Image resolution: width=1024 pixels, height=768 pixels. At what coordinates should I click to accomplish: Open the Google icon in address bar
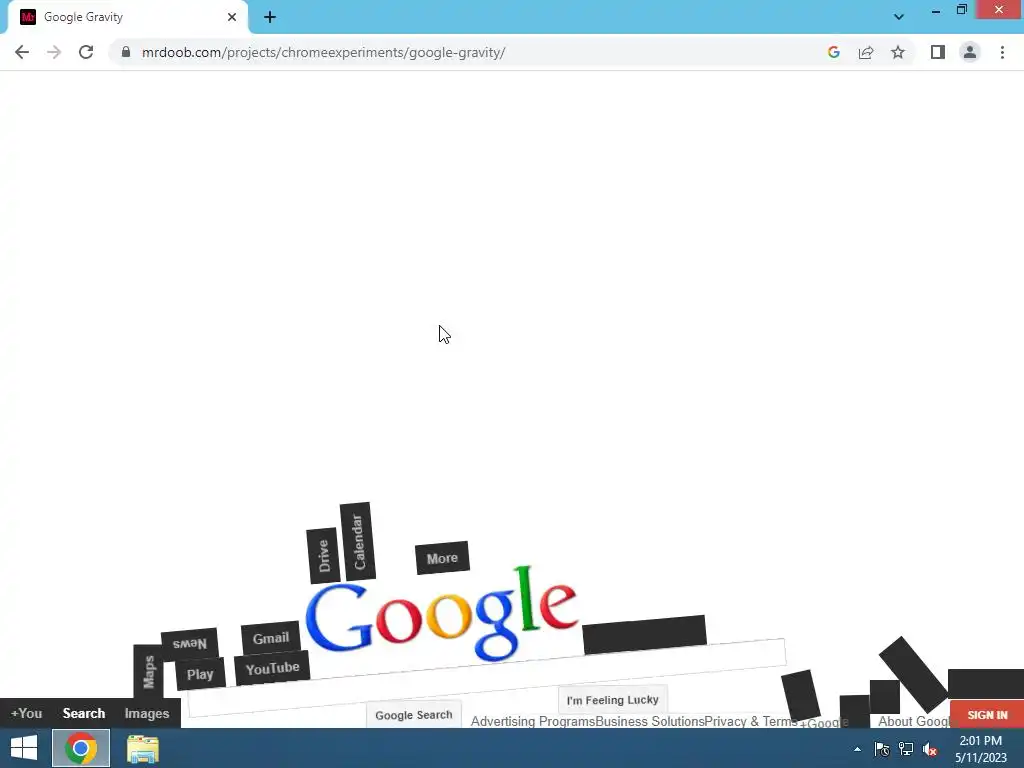[x=833, y=52]
